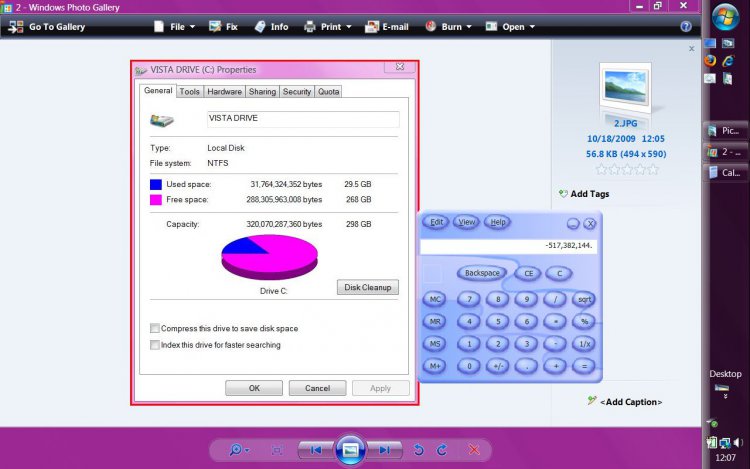The width and height of the screenshot is (750, 469).
Task: Click the calculator 1/x button
Action: pyautogui.click(x=584, y=344)
